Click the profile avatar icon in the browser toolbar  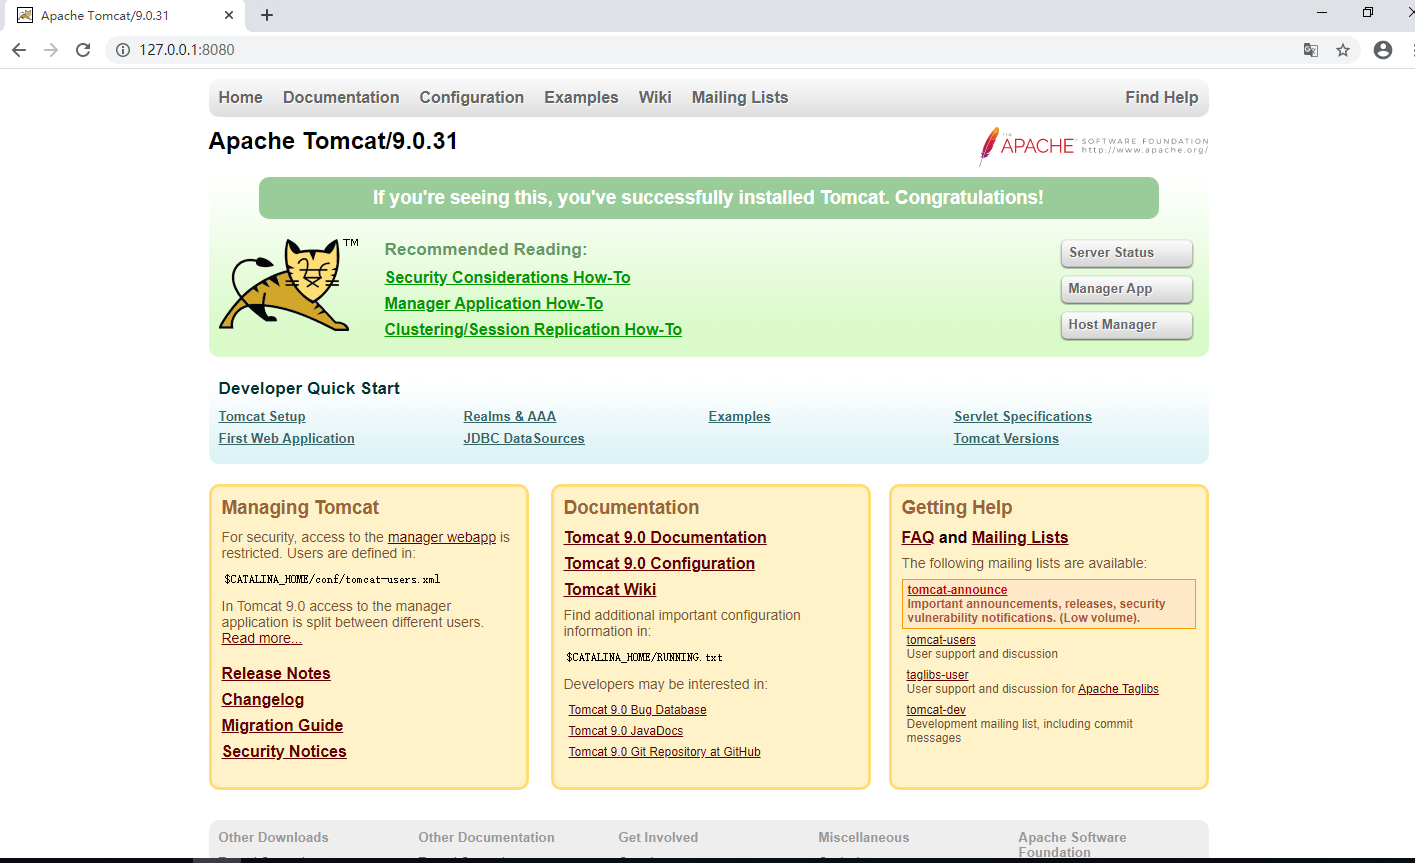coord(1382,49)
